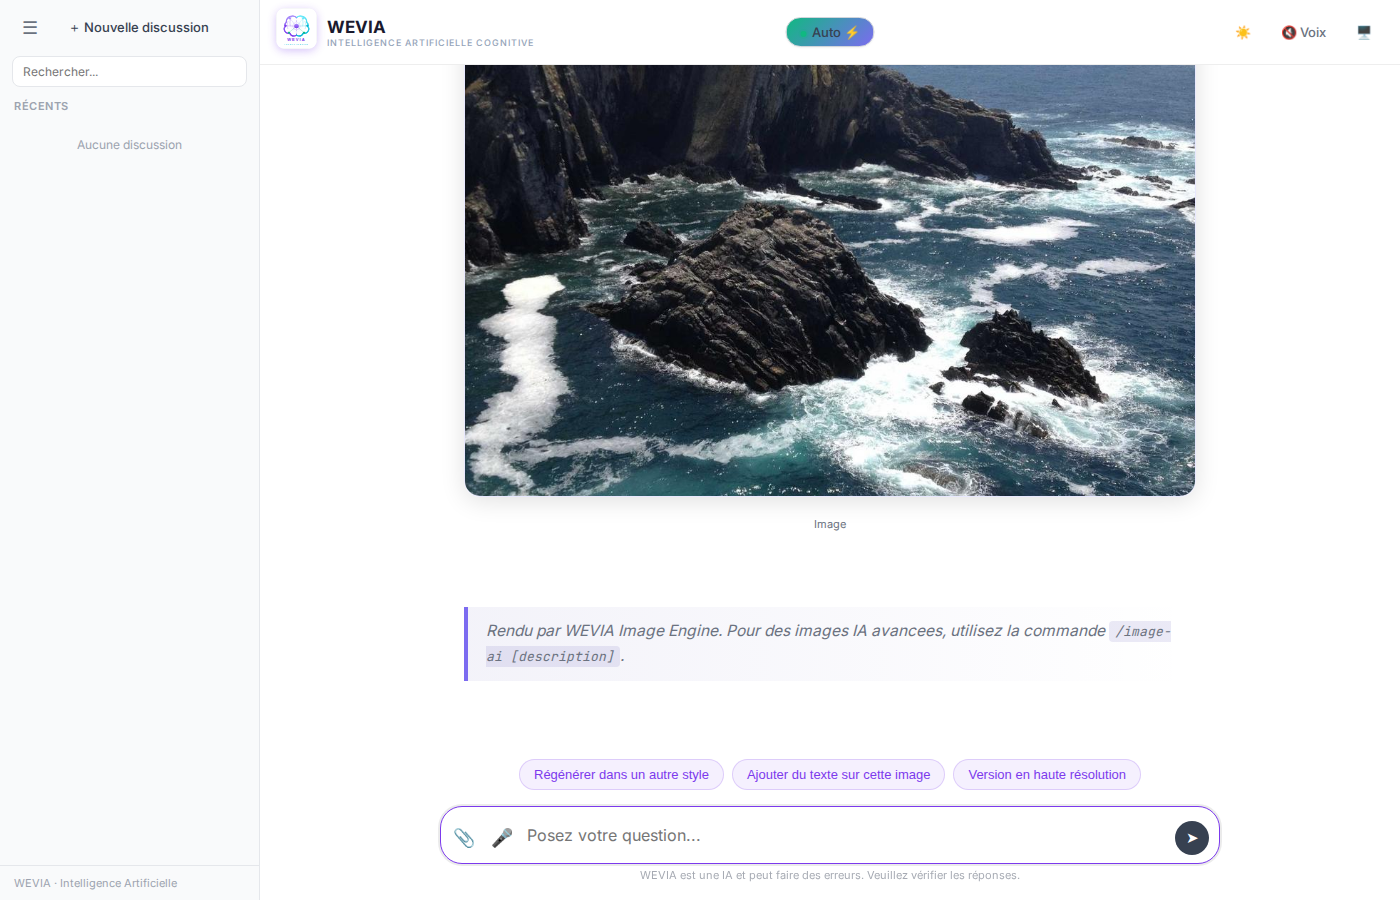
Task: Click the "Aucune discussion" placeholder text
Action: click(x=129, y=145)
